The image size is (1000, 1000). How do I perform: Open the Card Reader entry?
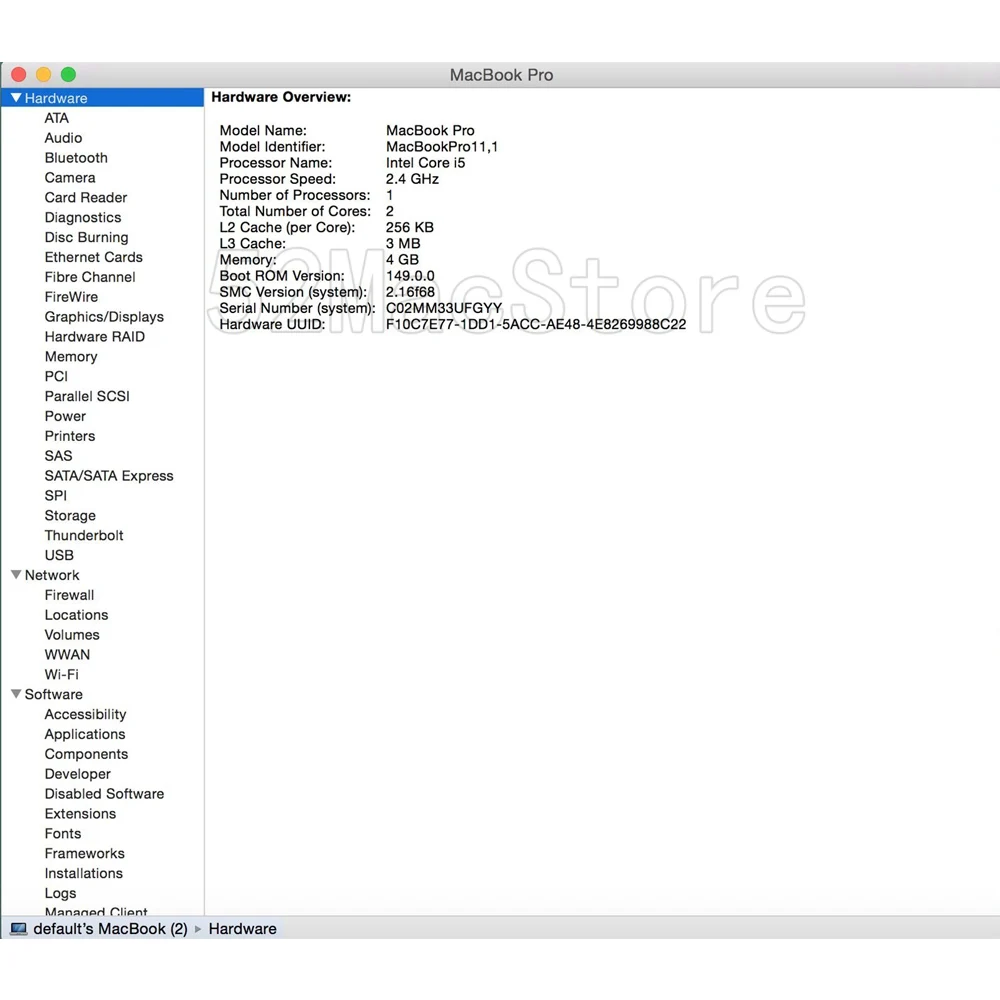tap(85, 197)
